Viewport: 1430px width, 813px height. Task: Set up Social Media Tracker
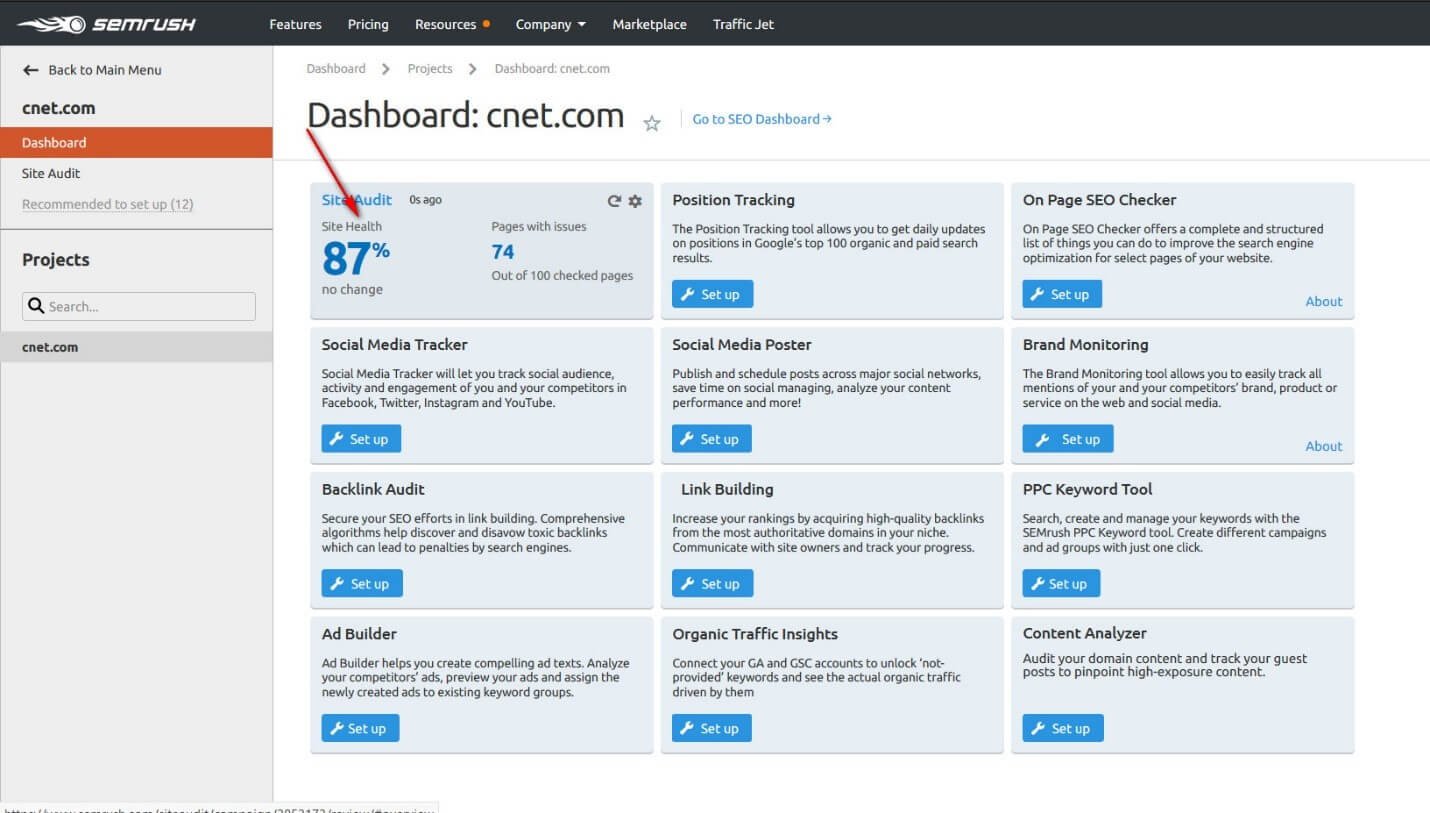click(361, 439)
